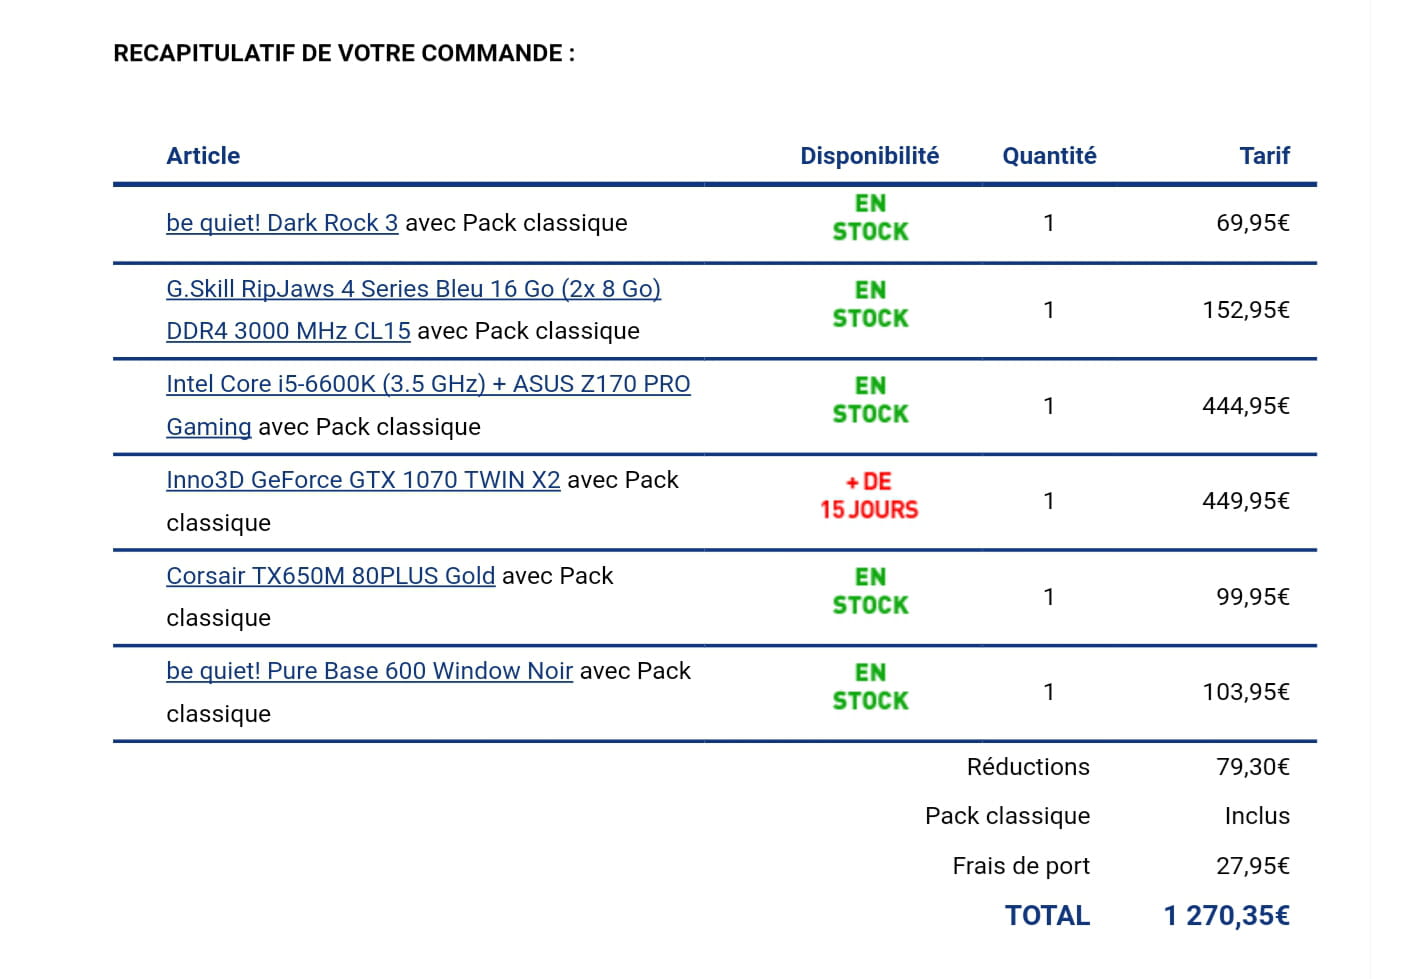Click the 'Pack classique' summary label

tap(1007, 816)
